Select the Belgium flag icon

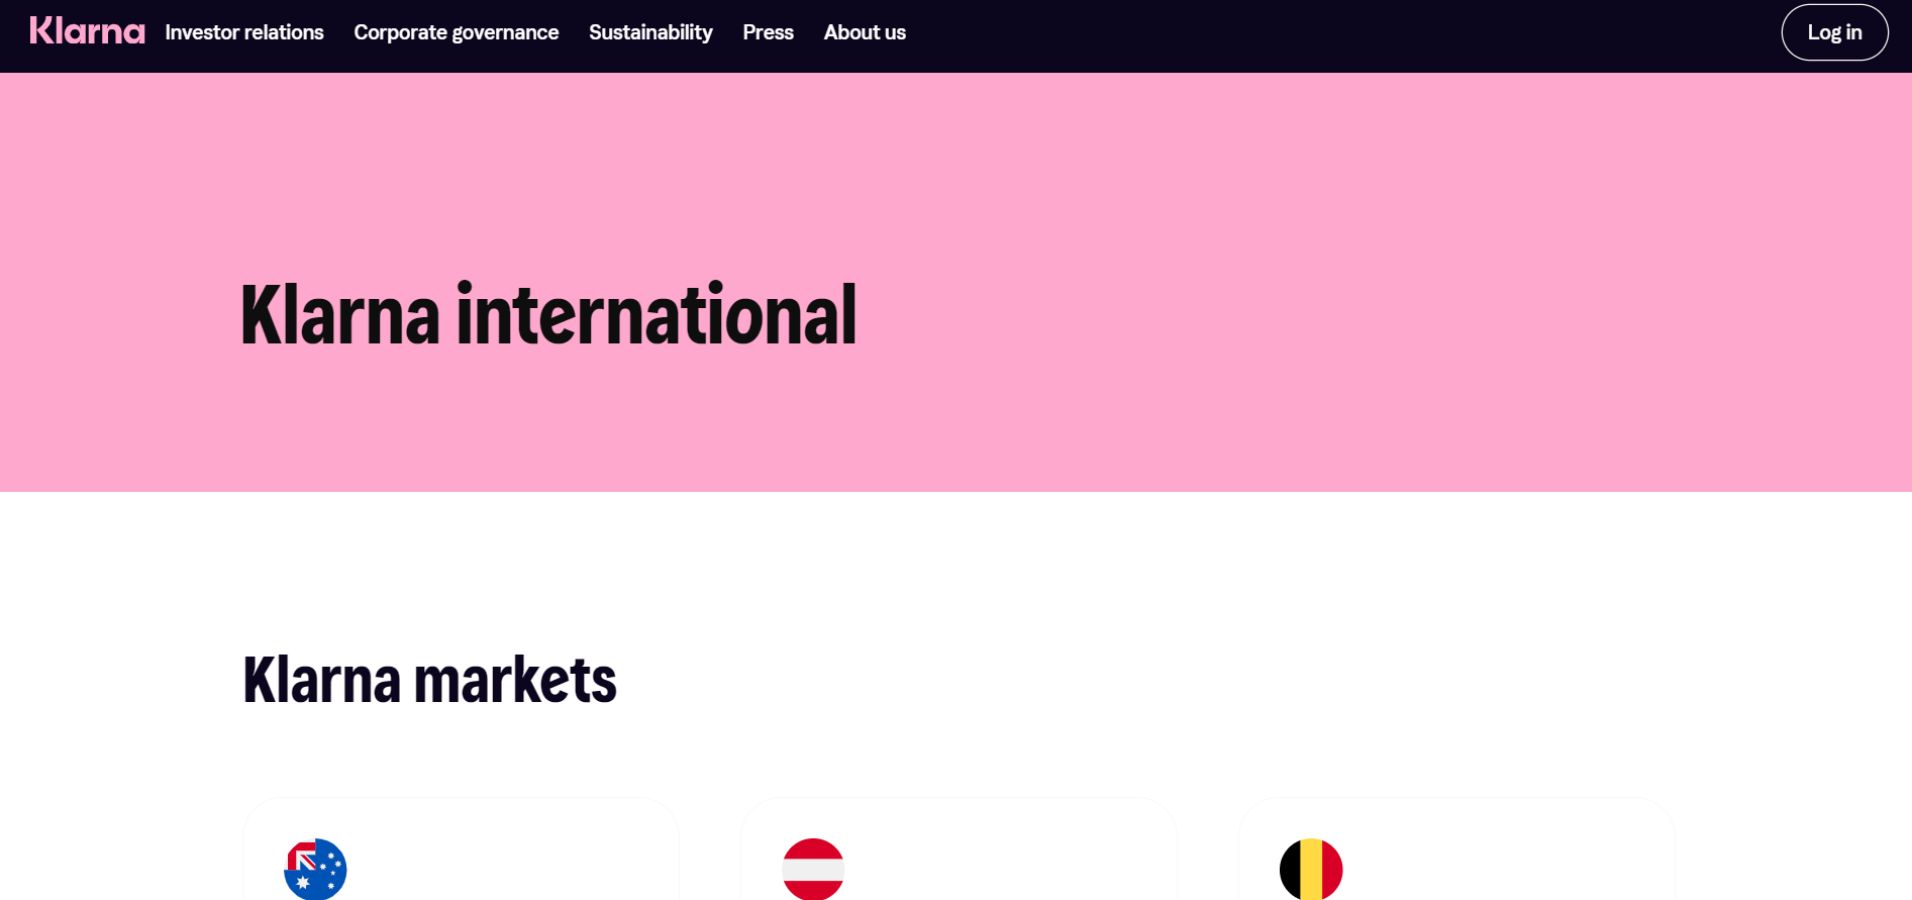coord(1311,869)
